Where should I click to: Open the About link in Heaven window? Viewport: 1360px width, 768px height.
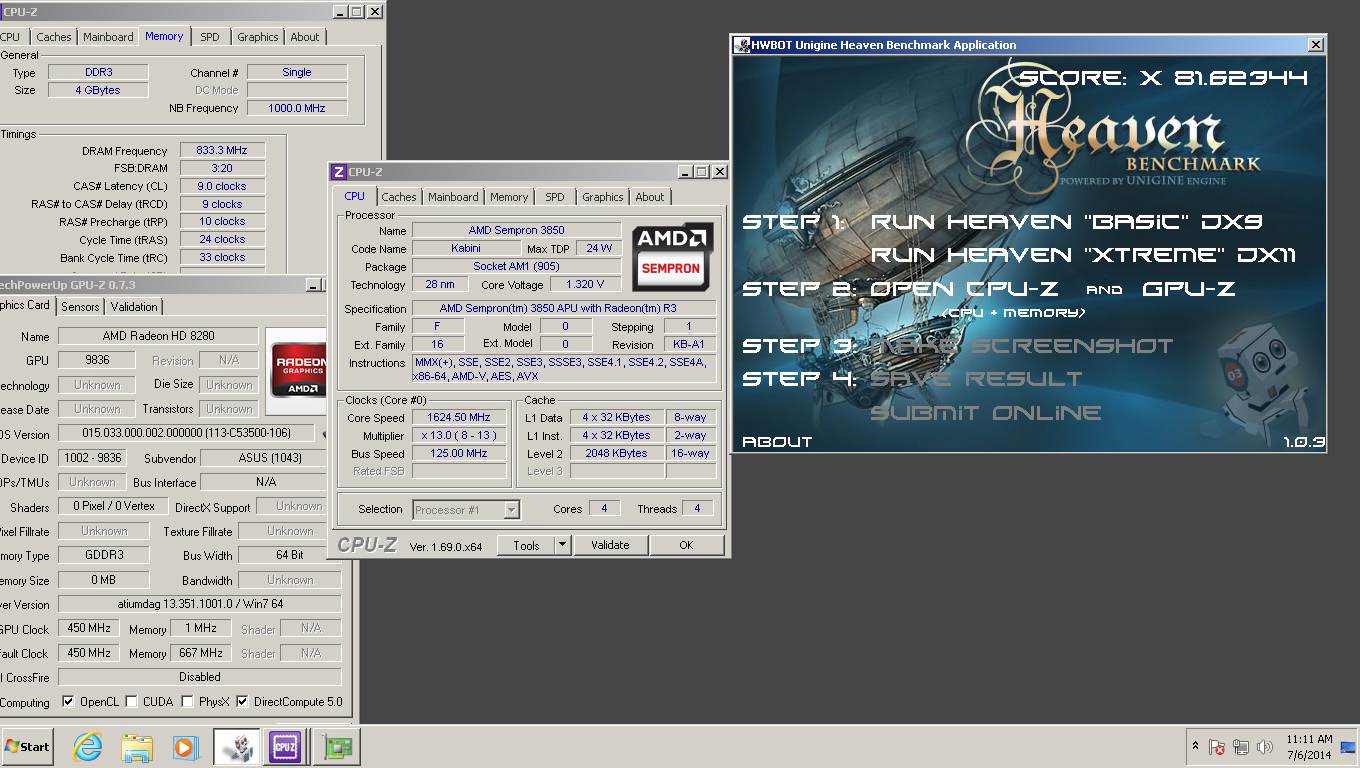[x=777, y=441]
